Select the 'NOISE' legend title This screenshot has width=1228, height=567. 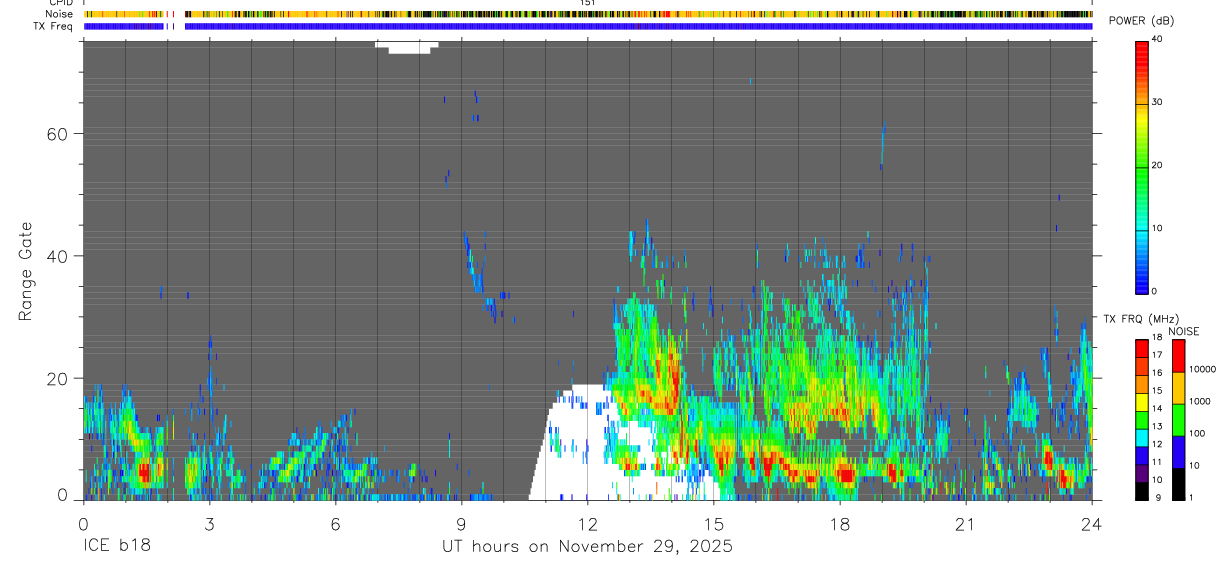tap(1183, 331)
